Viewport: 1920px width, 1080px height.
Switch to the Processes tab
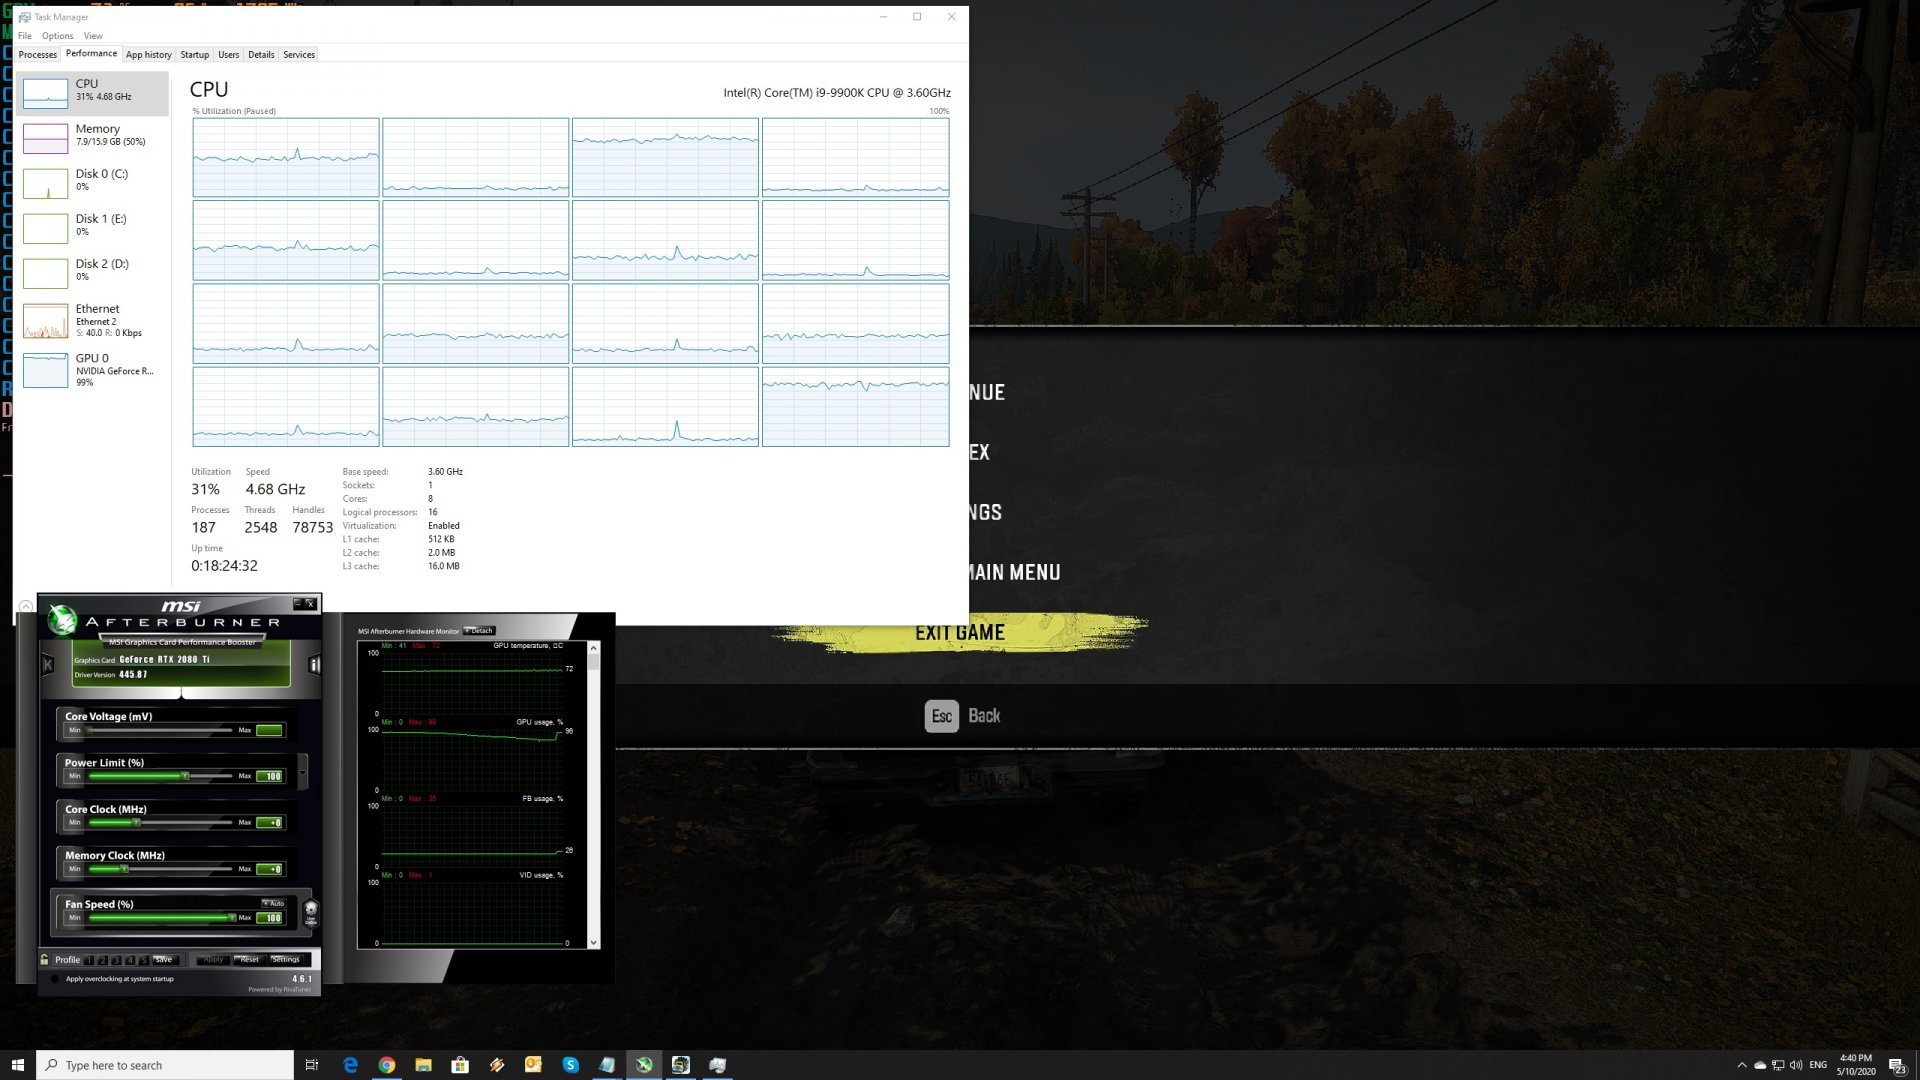tap(38, 55)
